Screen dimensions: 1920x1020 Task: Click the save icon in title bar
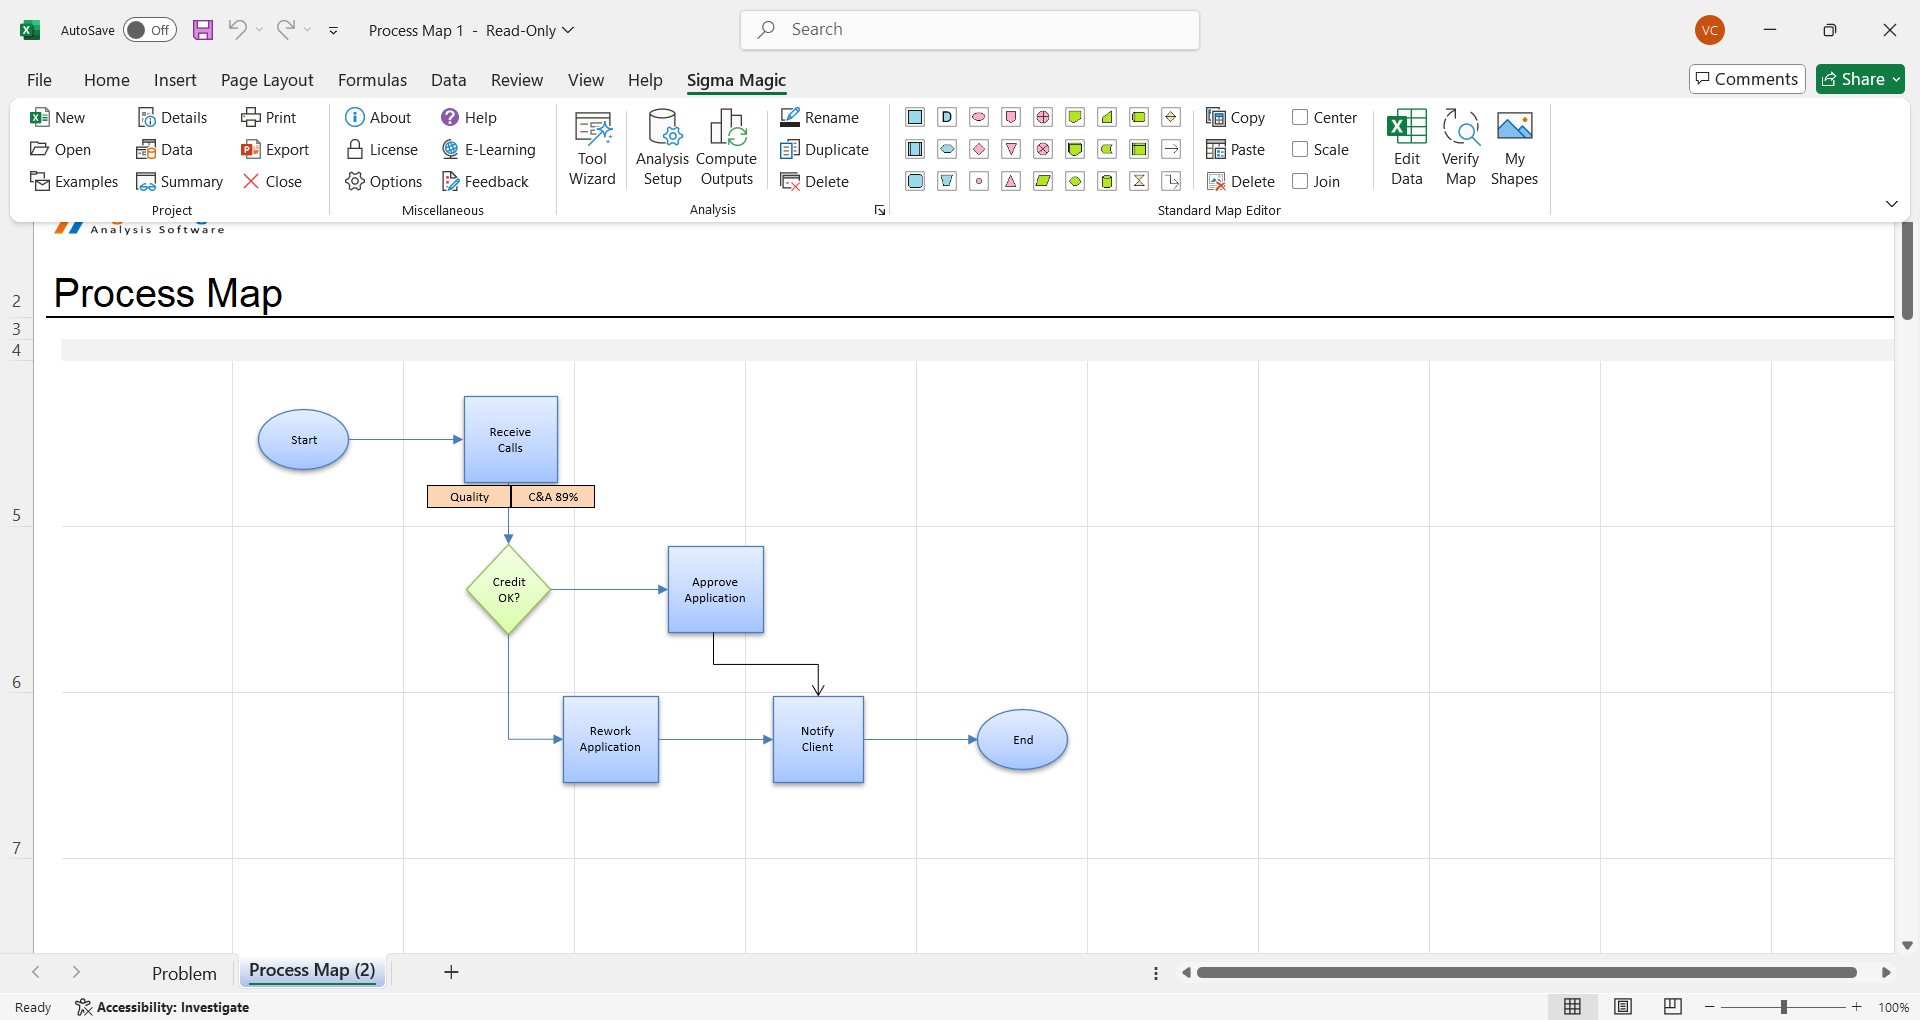tap(203, 30)
